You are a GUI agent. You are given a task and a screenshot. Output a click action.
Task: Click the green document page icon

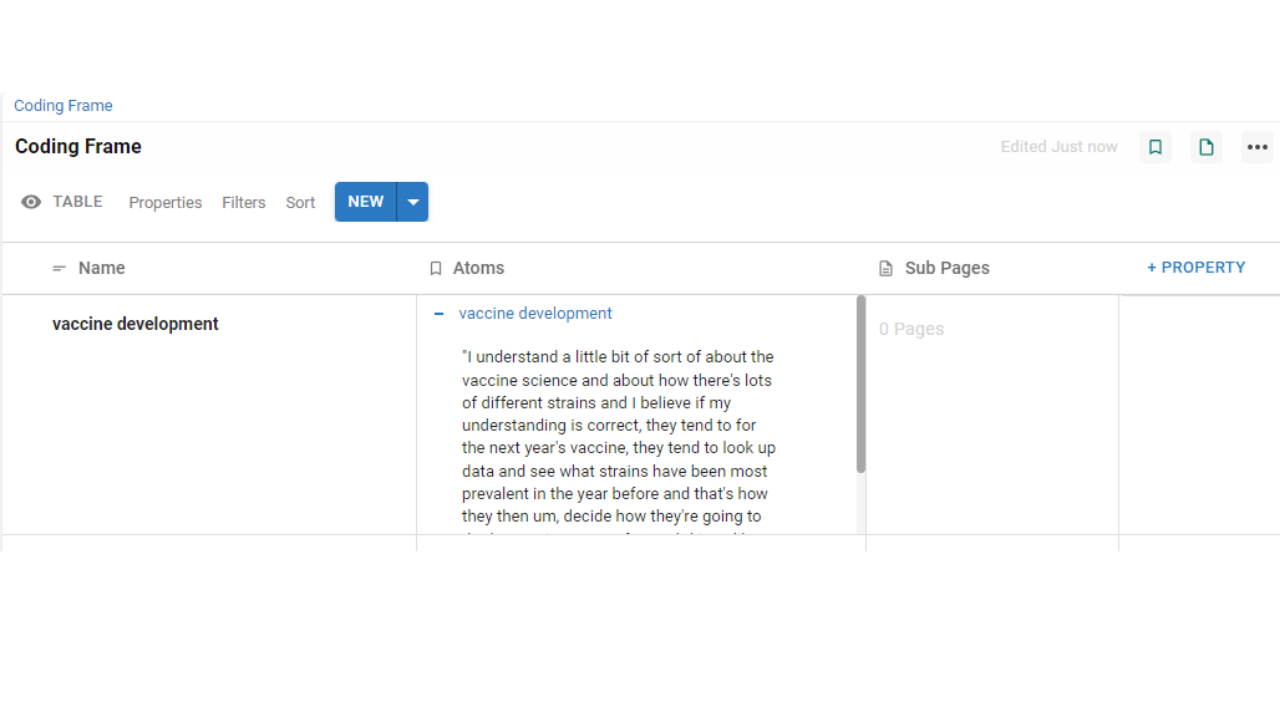click(x=1206, y=147)
